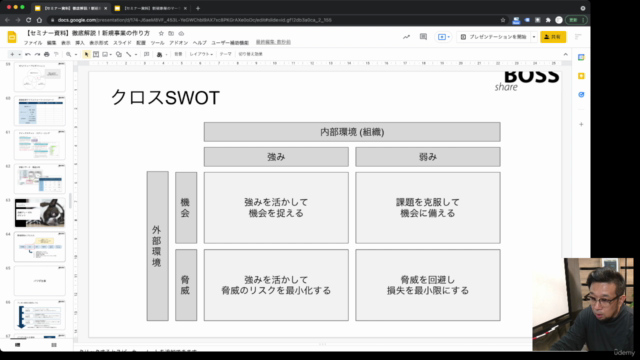Open the comment history icon
This screenshot has width=640, height=360.
pyautogui.click(x=423, y=37)
